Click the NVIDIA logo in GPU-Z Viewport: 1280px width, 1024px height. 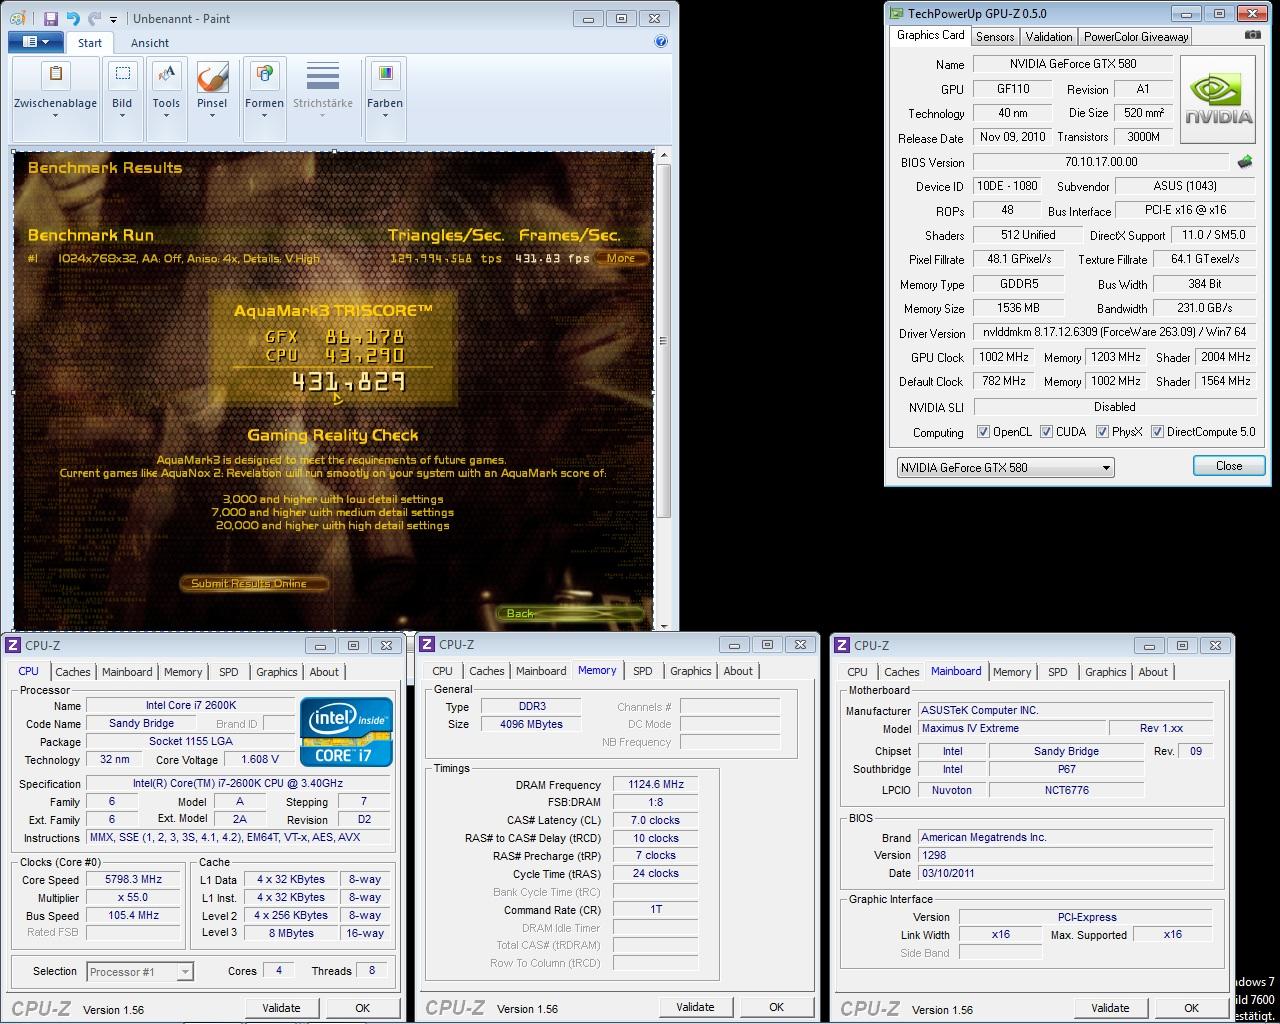(x=1218, y=101)
